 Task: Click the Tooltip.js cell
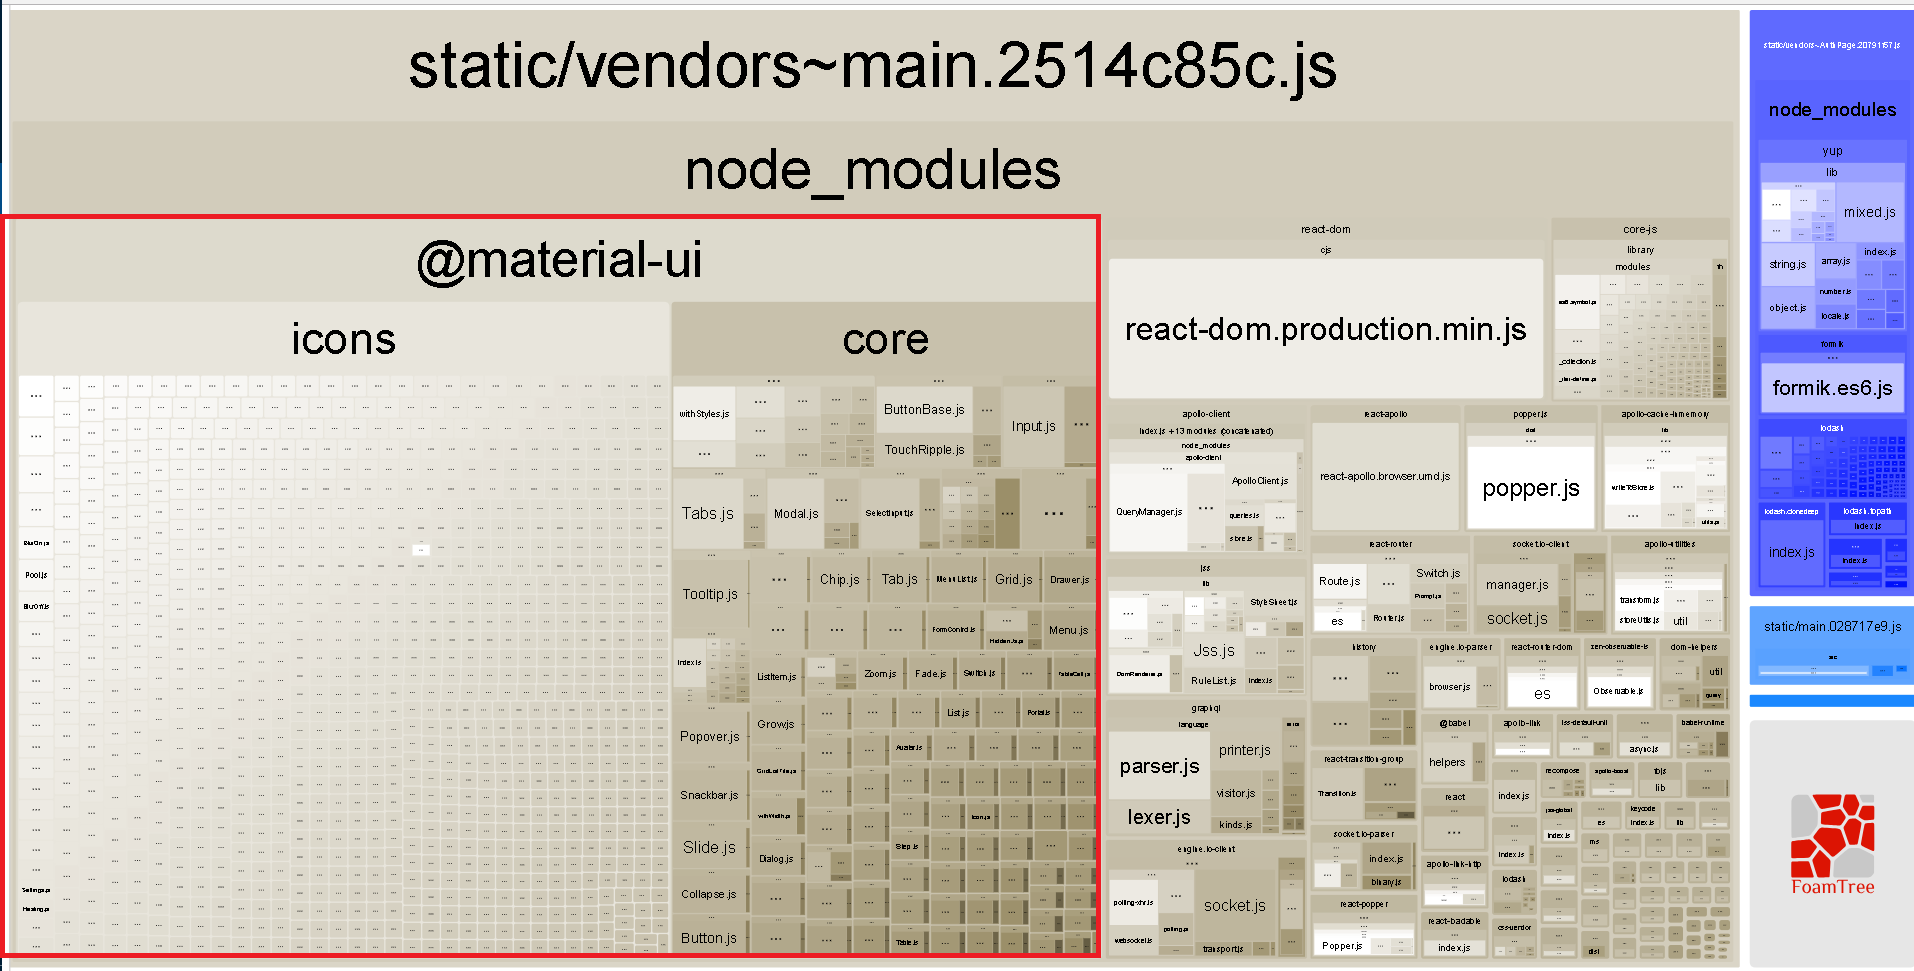click(710, 594)
